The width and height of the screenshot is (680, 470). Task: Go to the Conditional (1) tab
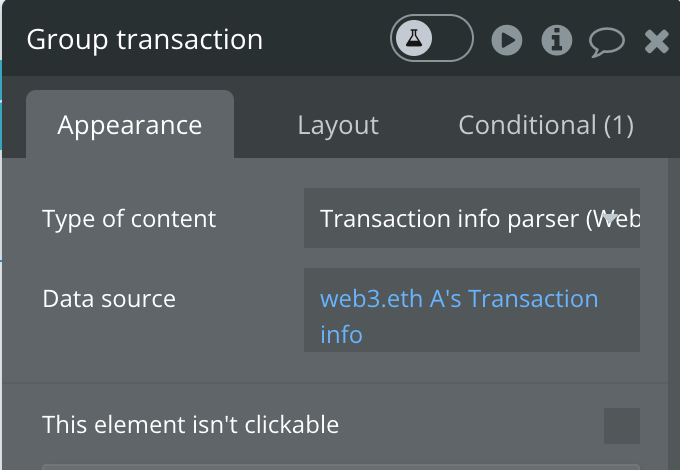coord(546,125)
